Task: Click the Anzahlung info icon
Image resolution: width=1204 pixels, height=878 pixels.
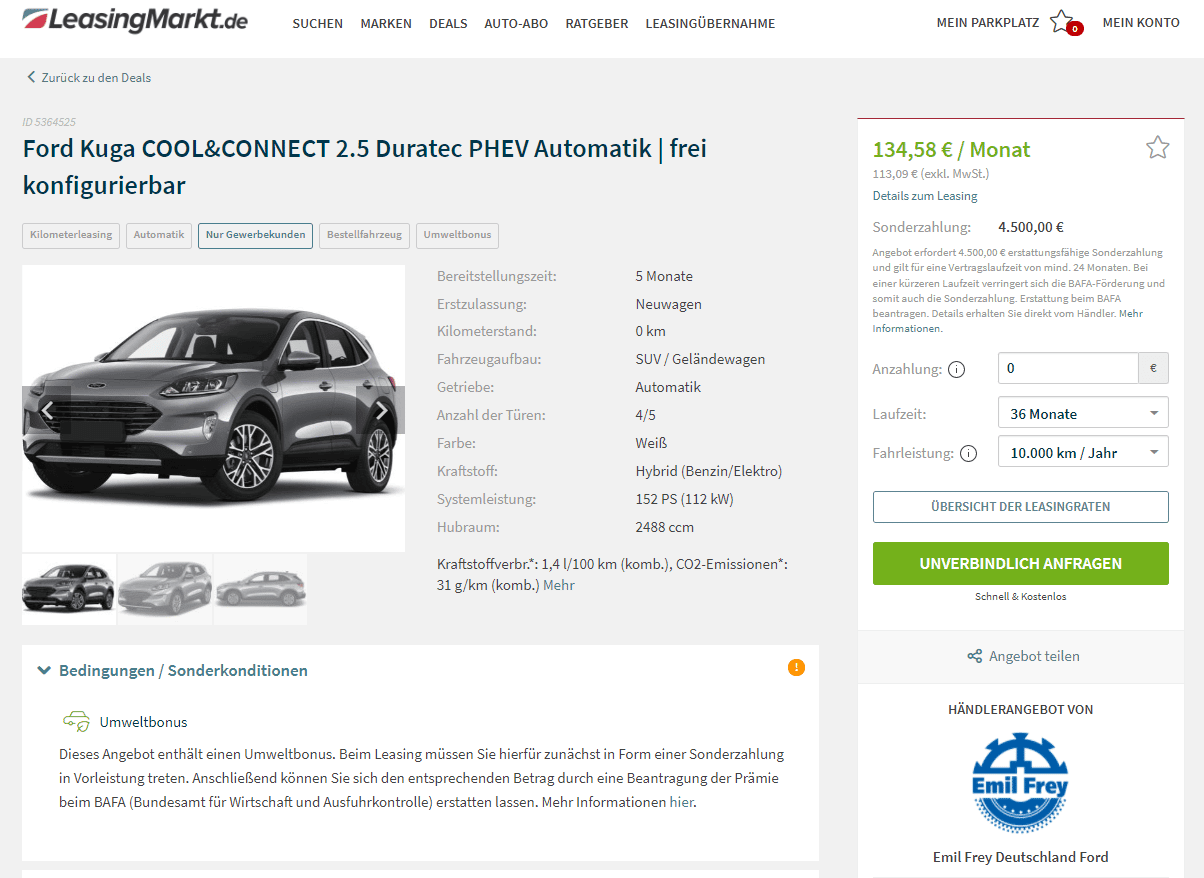Action: coord(956,369)
